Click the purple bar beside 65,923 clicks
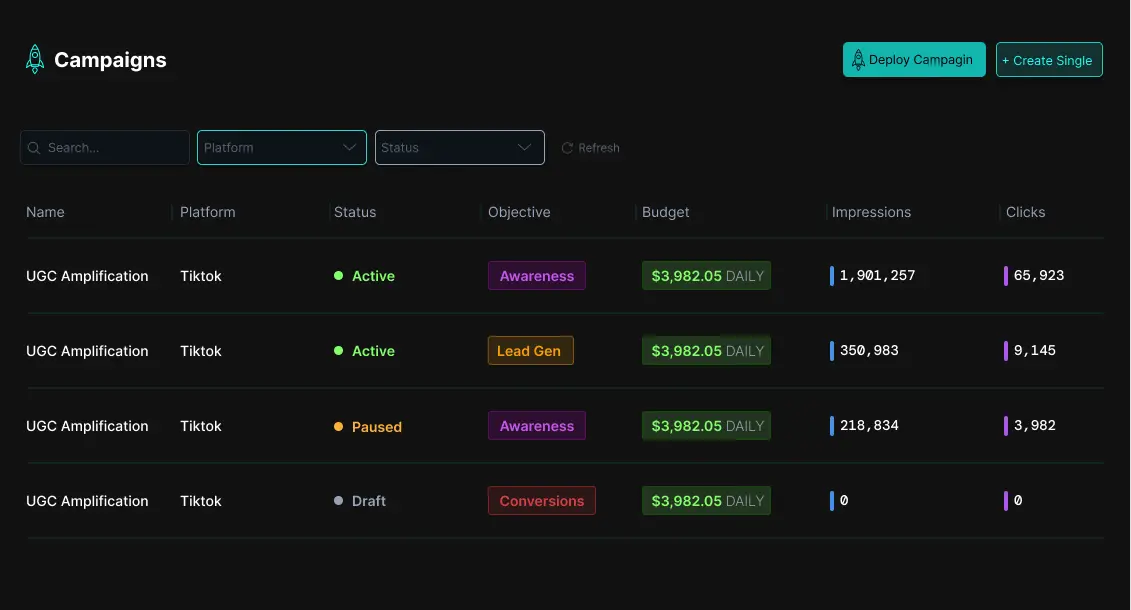1131x610 pixels. 1006,275
